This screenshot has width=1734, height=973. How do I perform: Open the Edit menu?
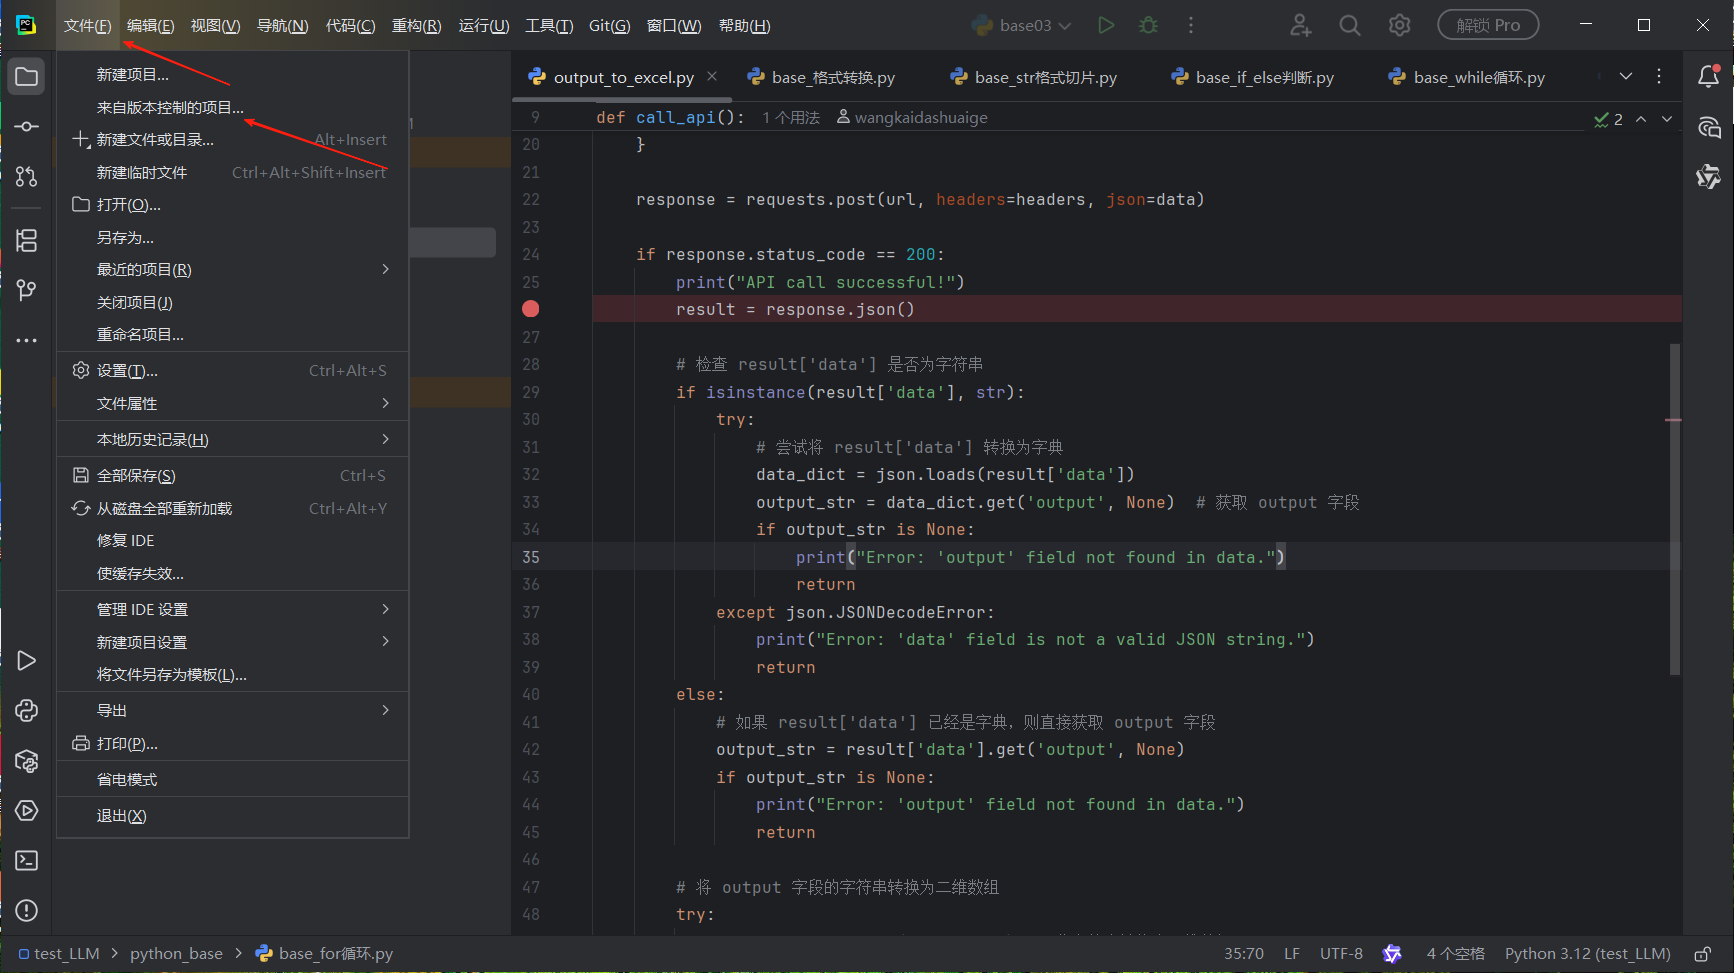(150, 25)
